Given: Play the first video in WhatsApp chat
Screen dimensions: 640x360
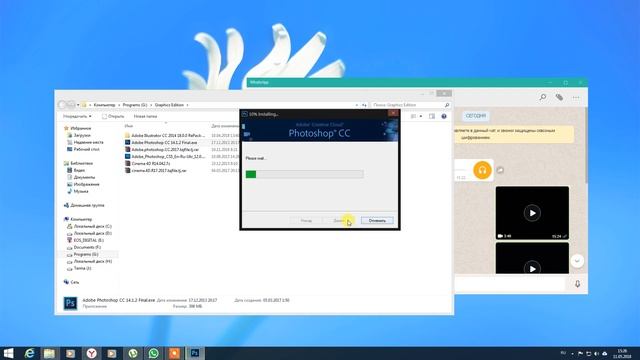Looking at the screenshot, I should [x=532, y=213].
